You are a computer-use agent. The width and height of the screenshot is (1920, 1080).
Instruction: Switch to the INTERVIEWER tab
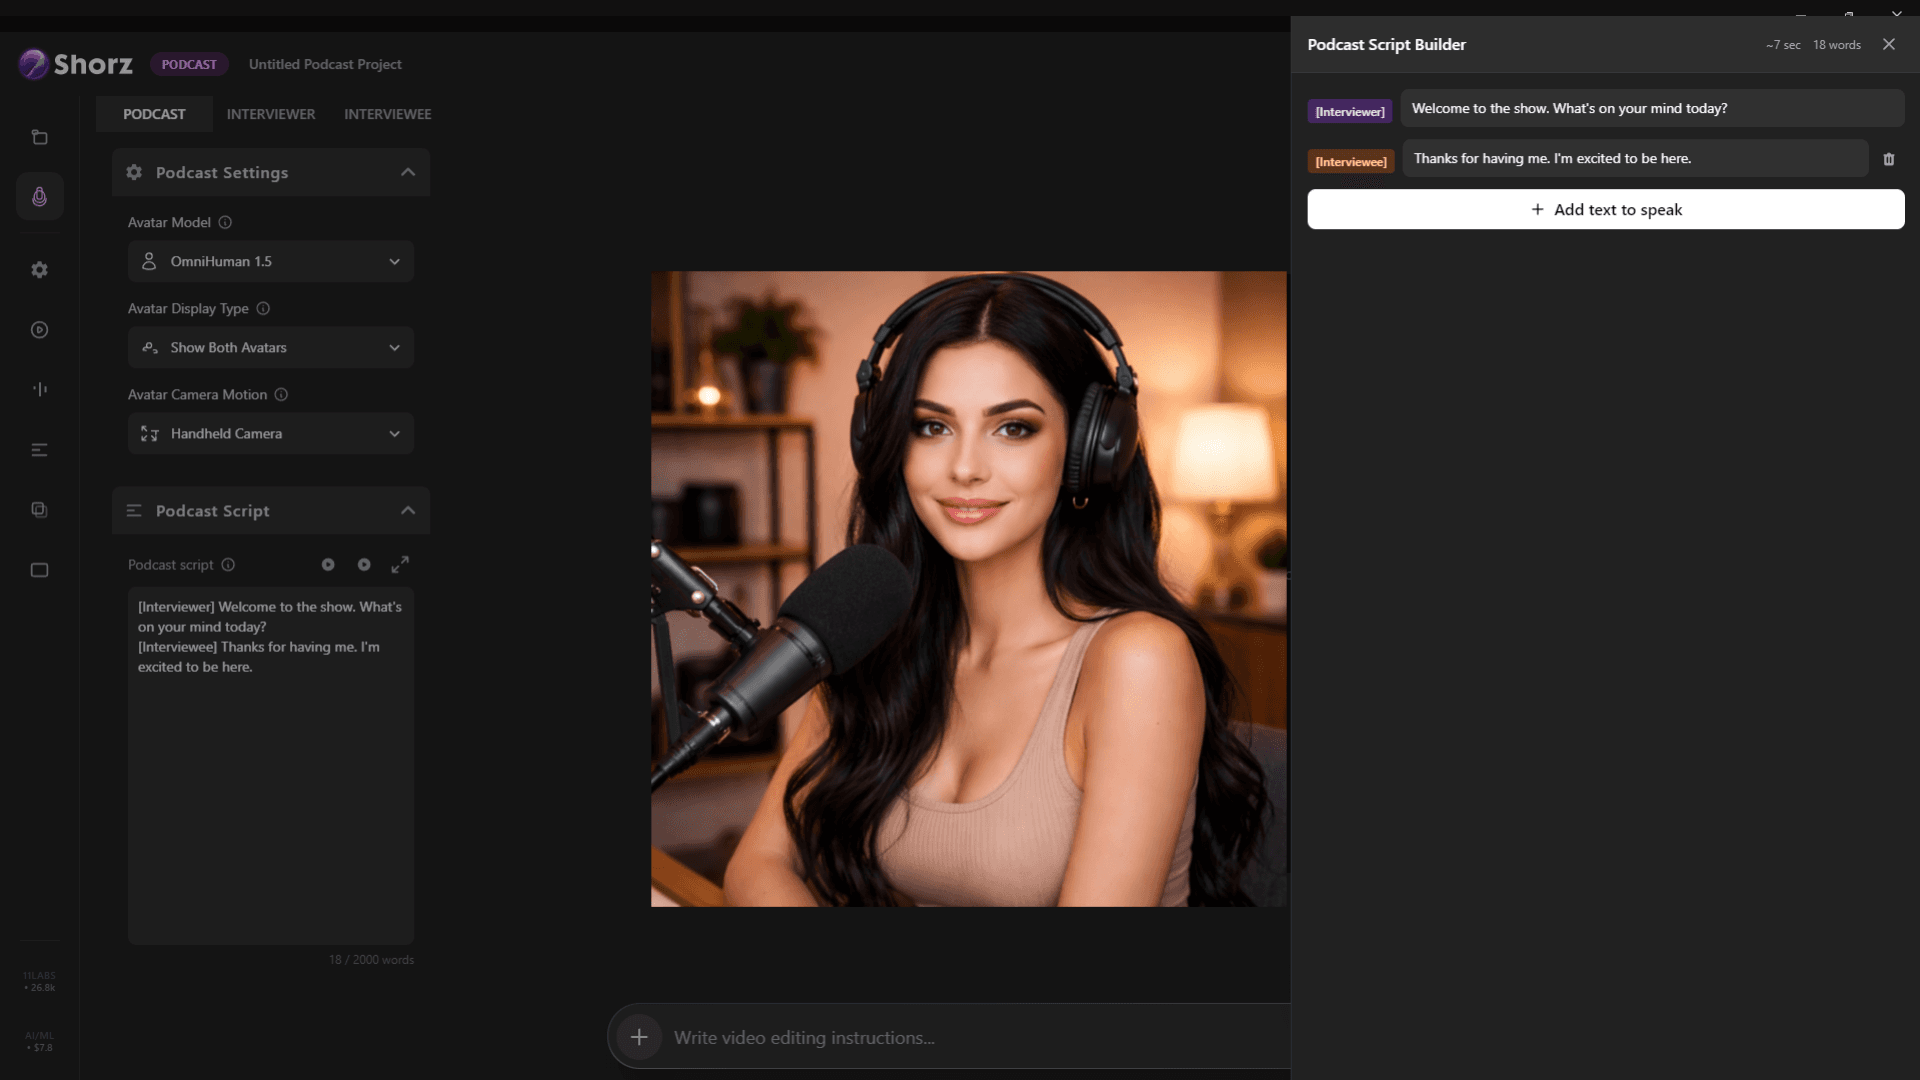tap(271, 114)
